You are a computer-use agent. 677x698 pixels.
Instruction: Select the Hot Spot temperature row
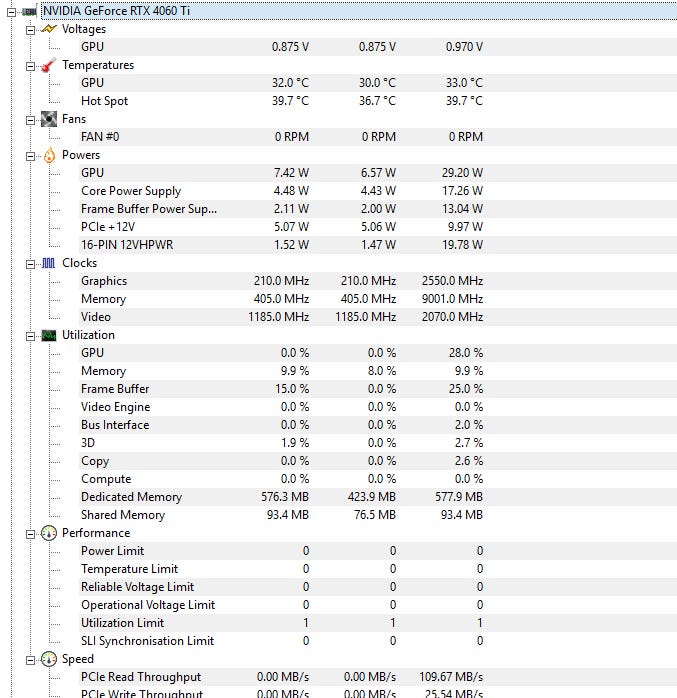coord(378,101)
